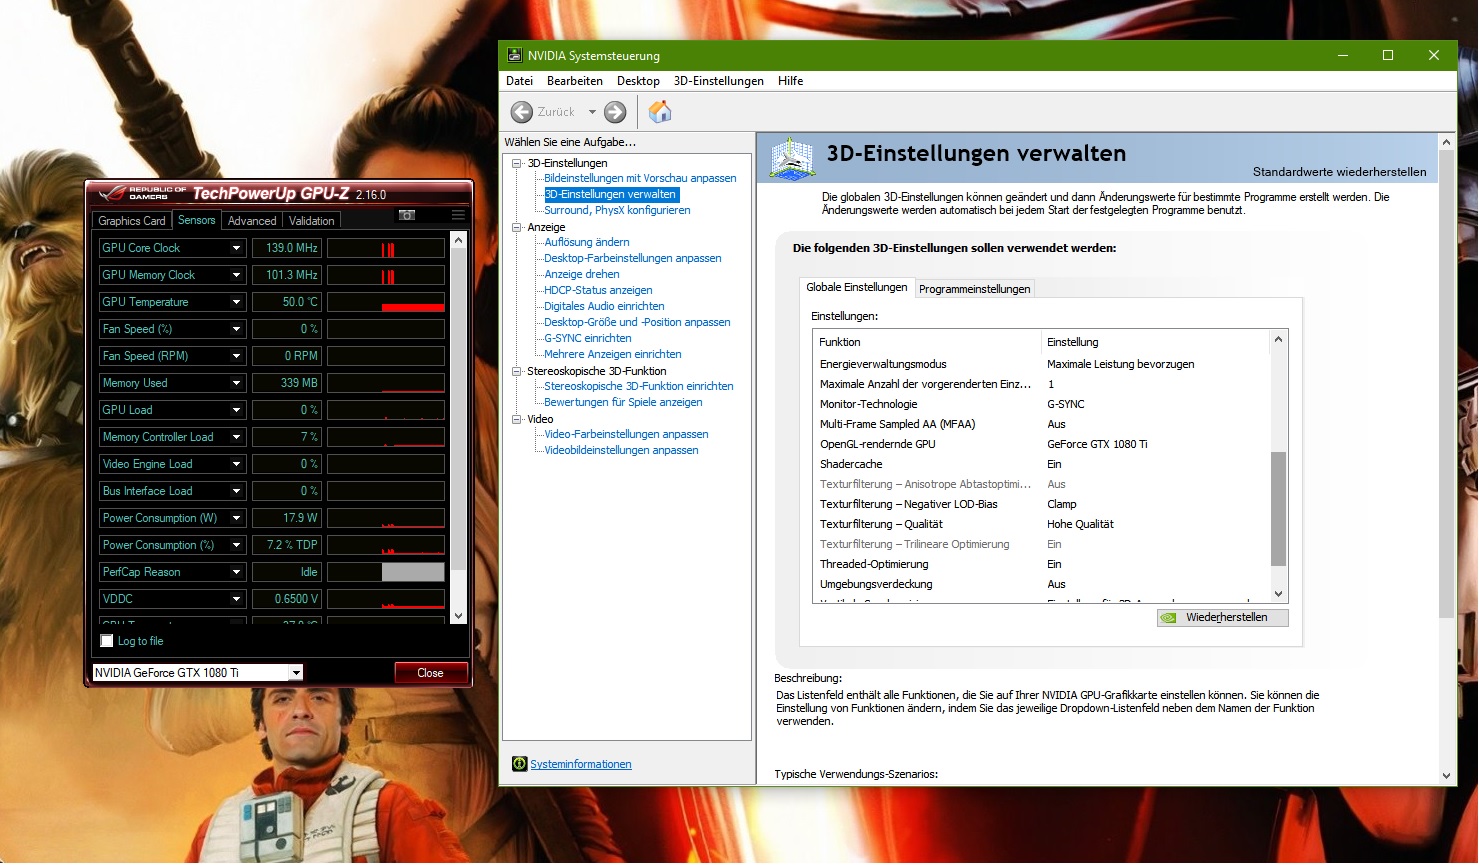Open the Hilfe menu
1479x865 pixels.
tap(791, 81)
